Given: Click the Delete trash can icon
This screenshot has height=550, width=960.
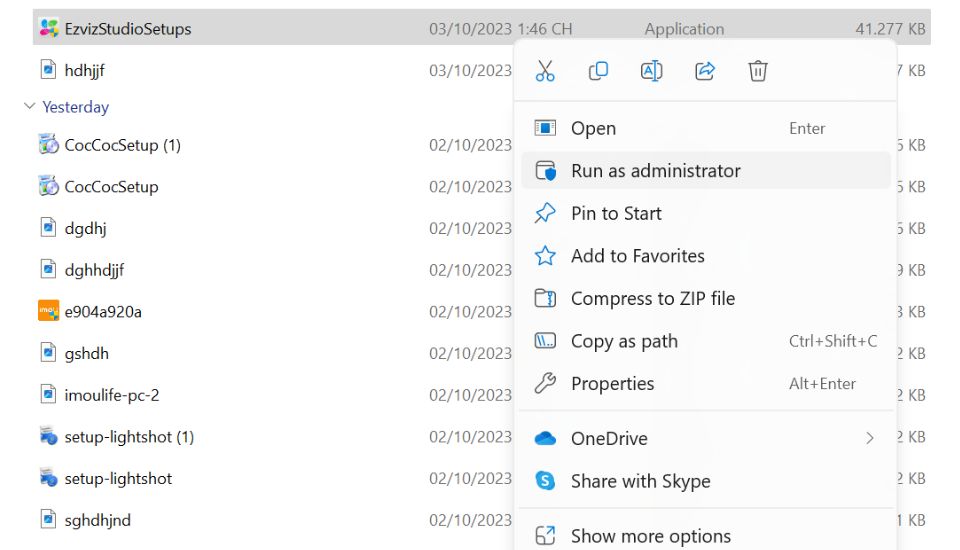Looking at the screenshot, I should coord(758,71).
